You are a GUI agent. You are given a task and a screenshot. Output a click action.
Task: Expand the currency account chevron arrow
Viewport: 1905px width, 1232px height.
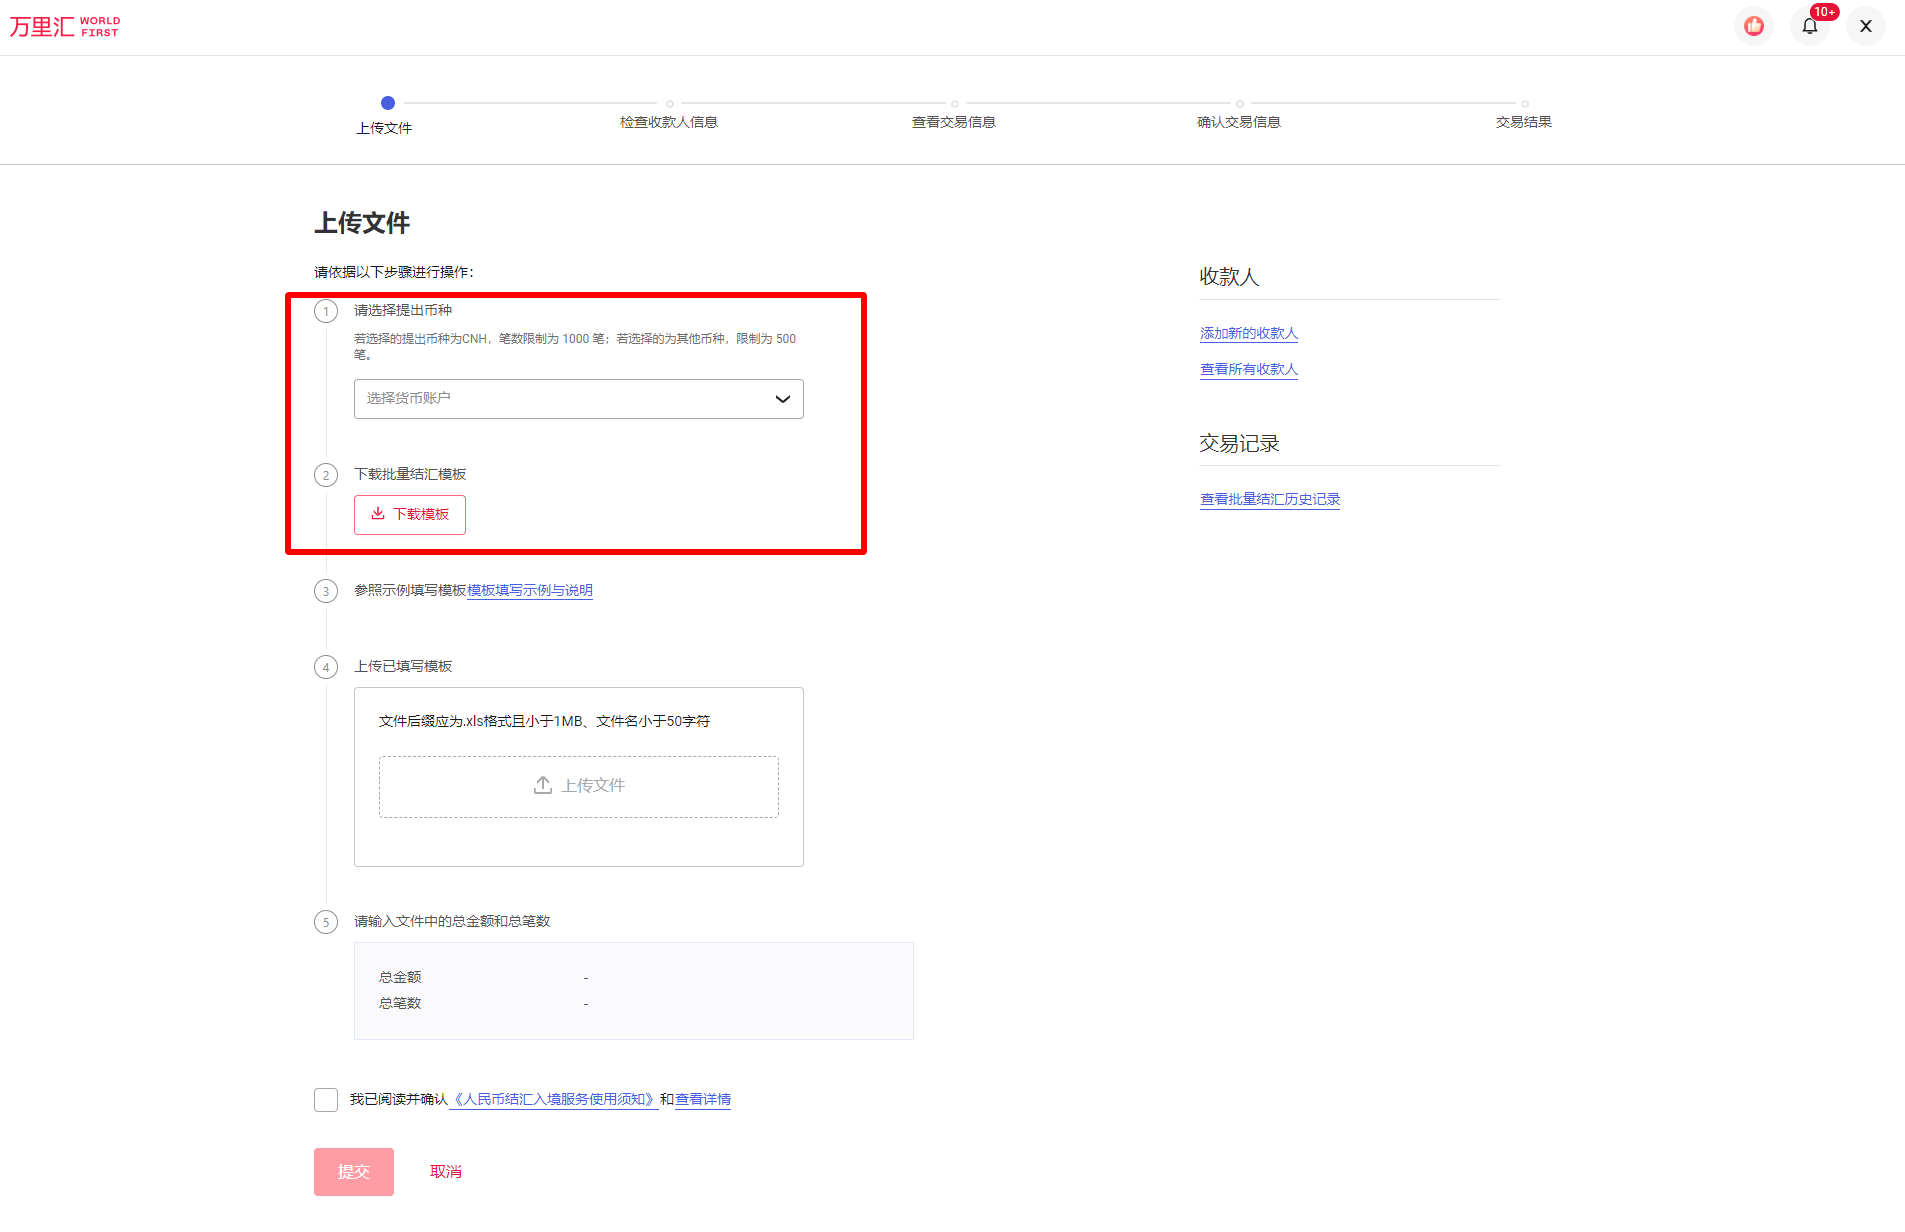pos(781,398)
